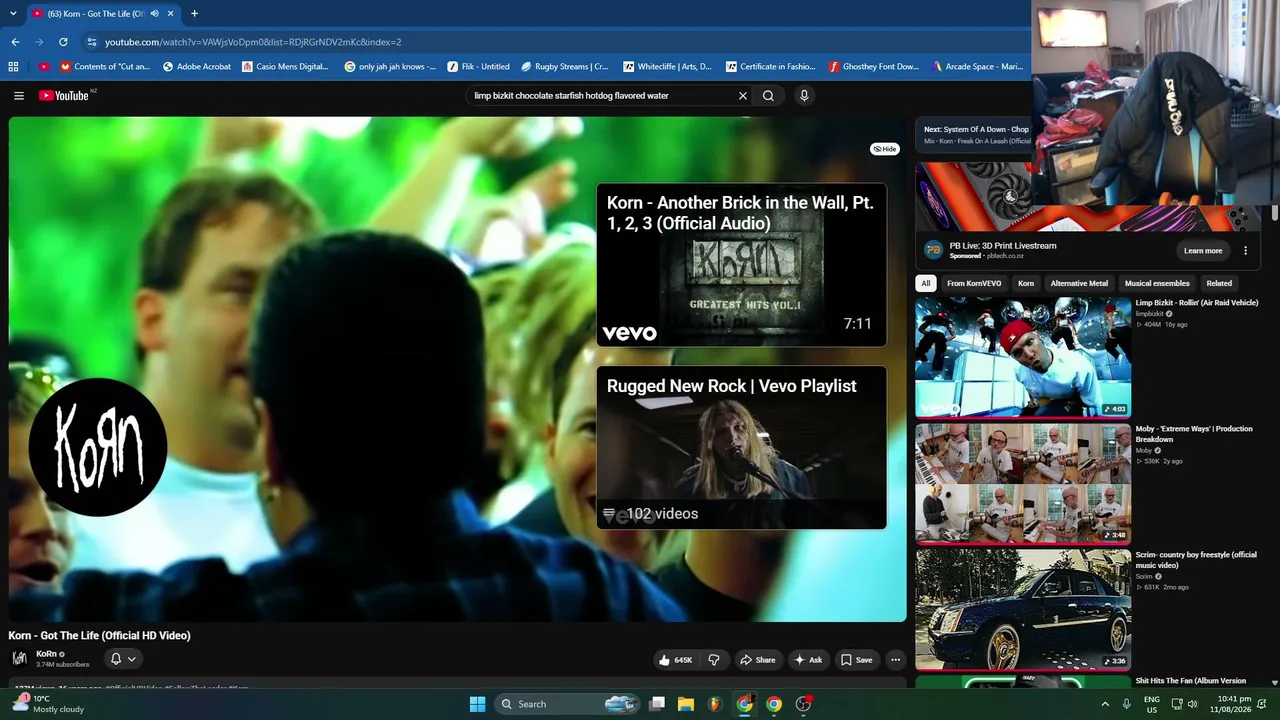Viewport: 1280px width, 720px height.
Task: Expand the subscription notification bell dropdown
Action: [123, 659]
